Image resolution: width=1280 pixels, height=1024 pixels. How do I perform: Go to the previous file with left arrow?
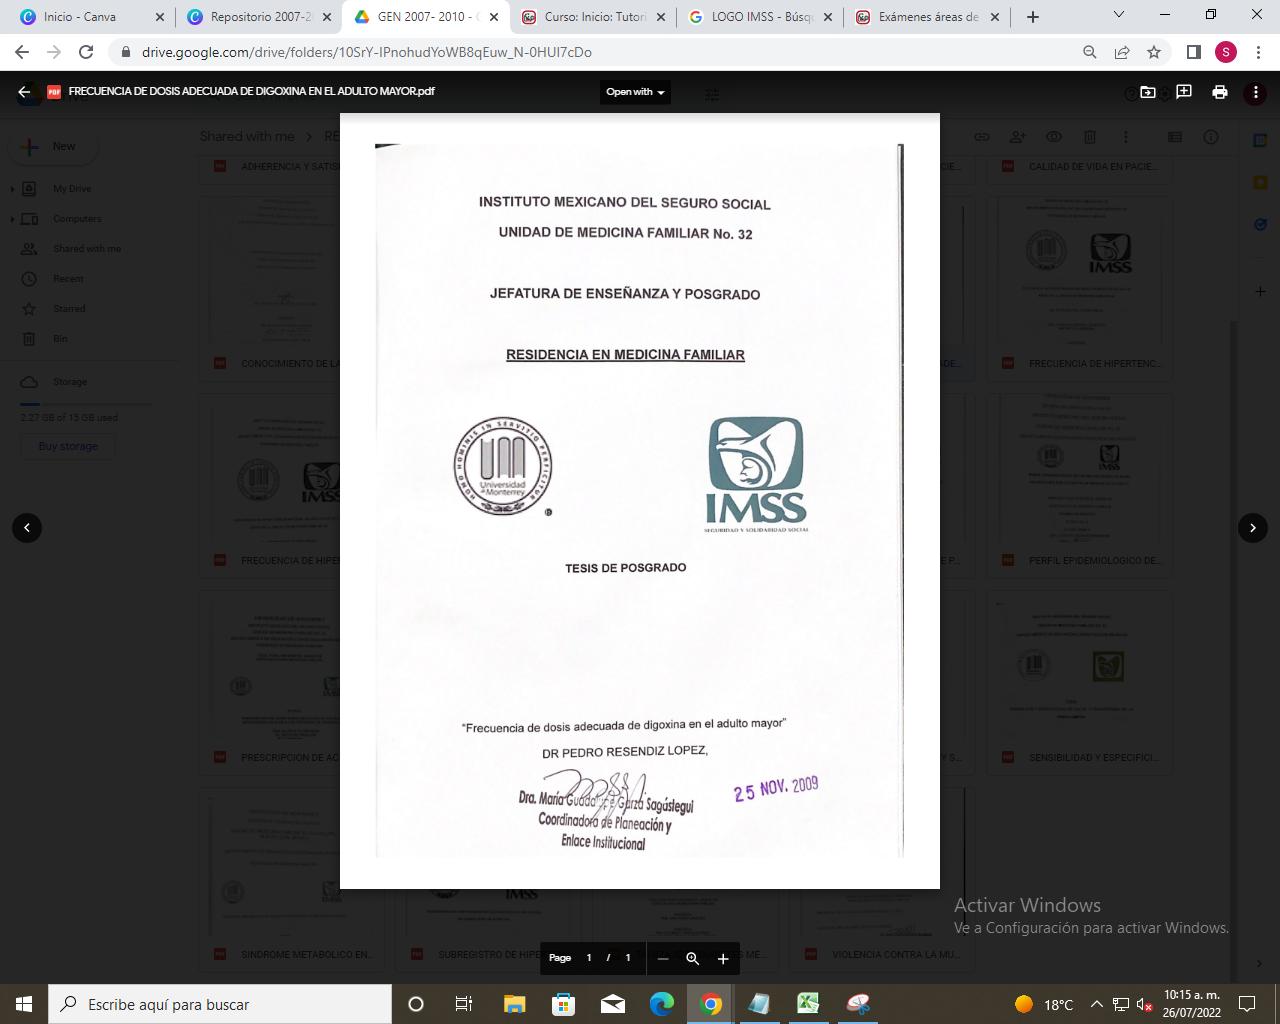click(x=27, y=528)
